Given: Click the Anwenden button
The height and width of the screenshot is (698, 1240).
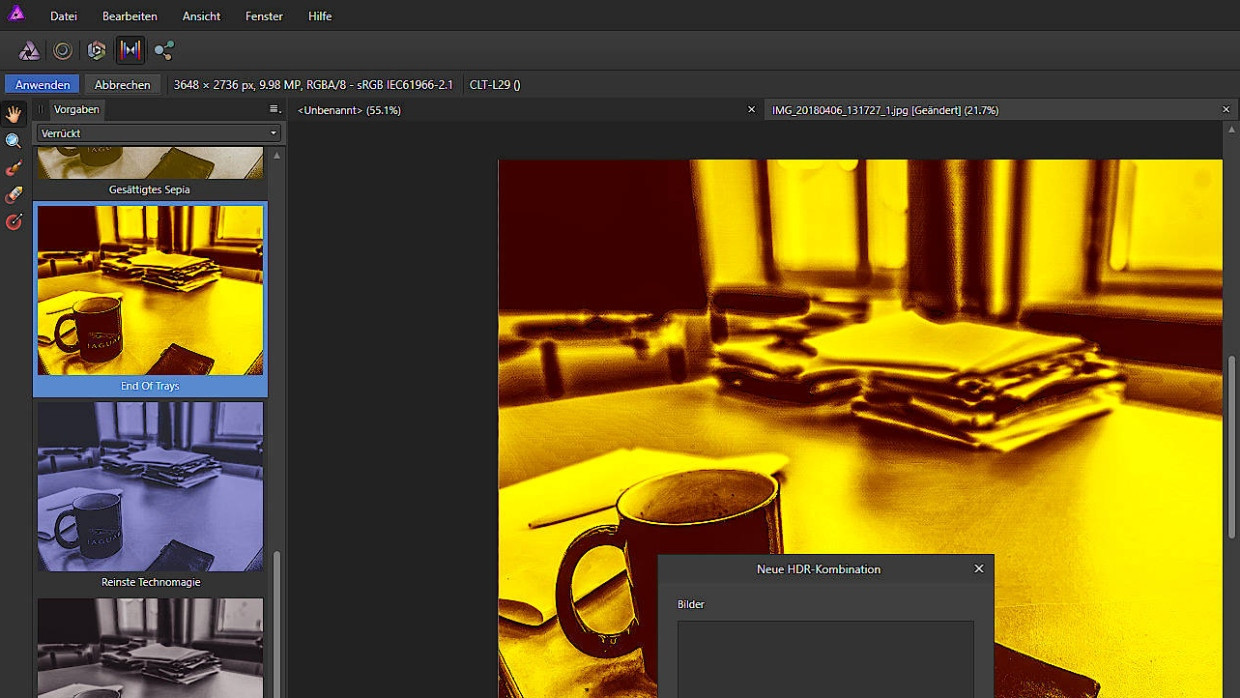Looking at the screenshot, I should point(42,85).
